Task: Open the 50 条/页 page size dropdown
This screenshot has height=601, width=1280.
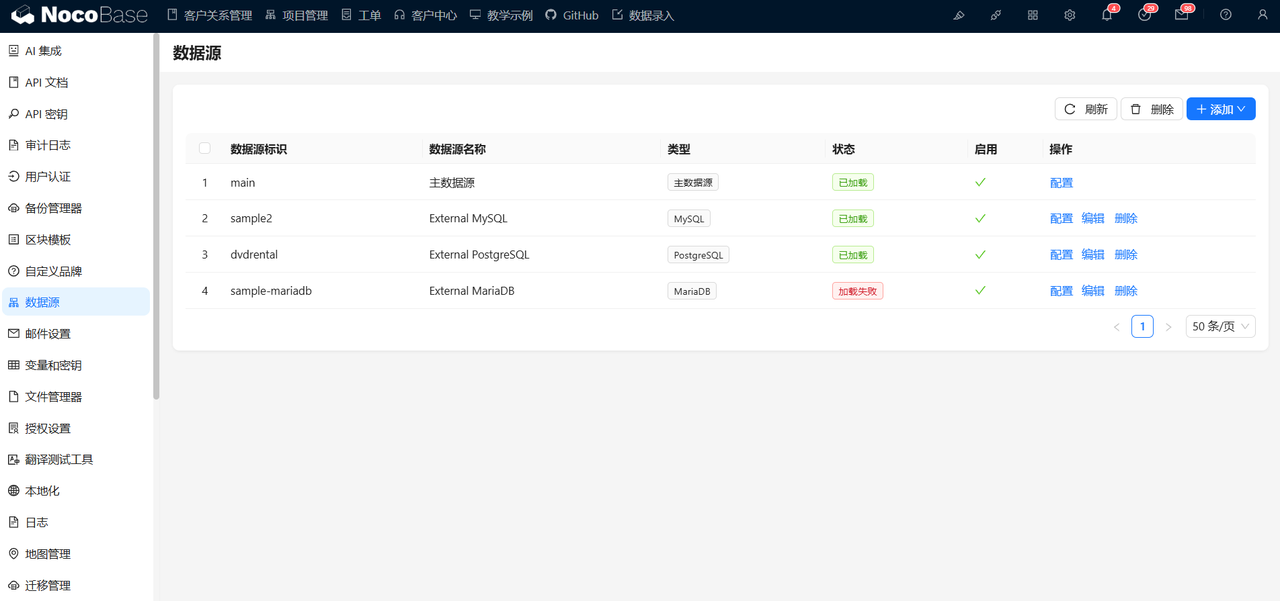Action: click(1220, 326)
